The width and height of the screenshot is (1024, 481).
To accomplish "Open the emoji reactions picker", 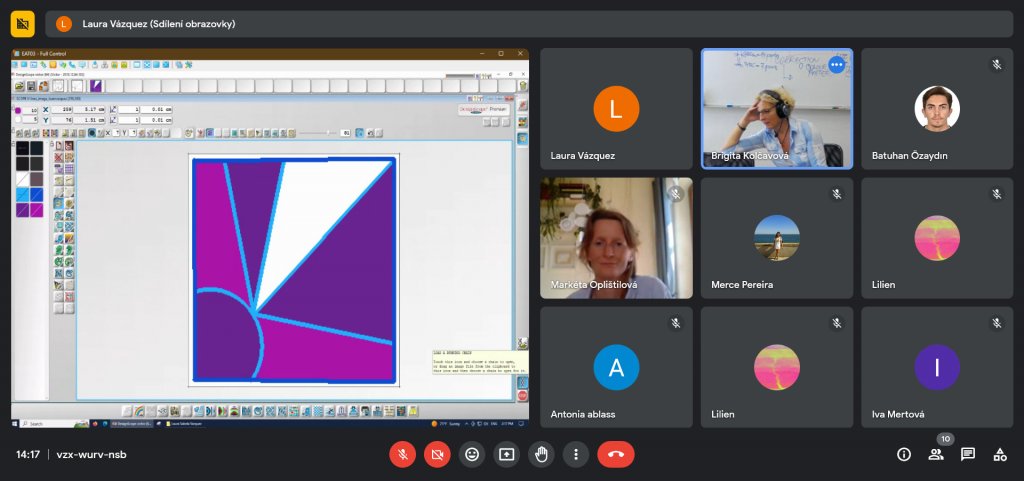I will (471, 454).
